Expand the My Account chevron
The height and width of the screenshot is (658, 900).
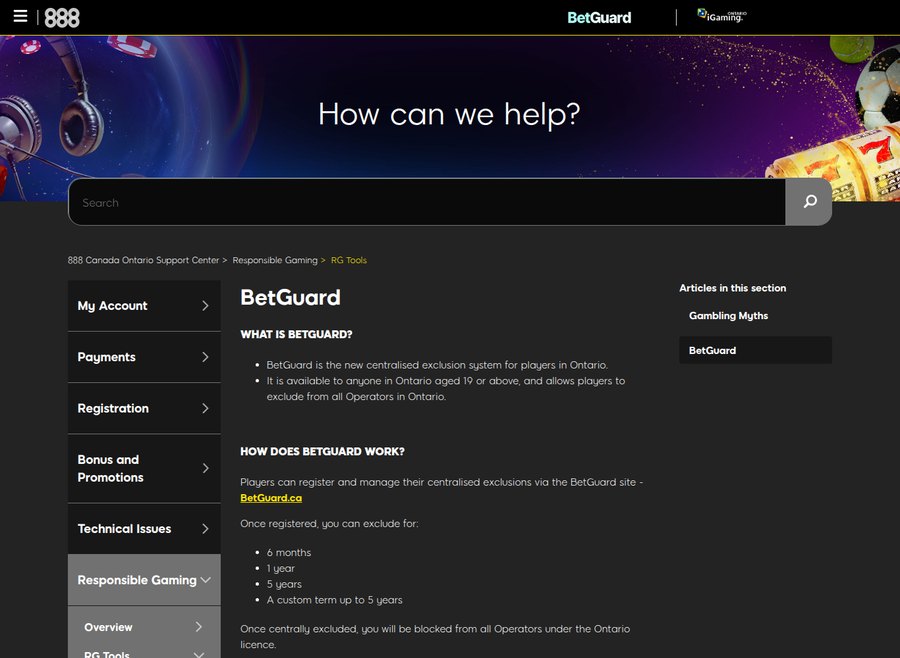(x=205, y=305)
